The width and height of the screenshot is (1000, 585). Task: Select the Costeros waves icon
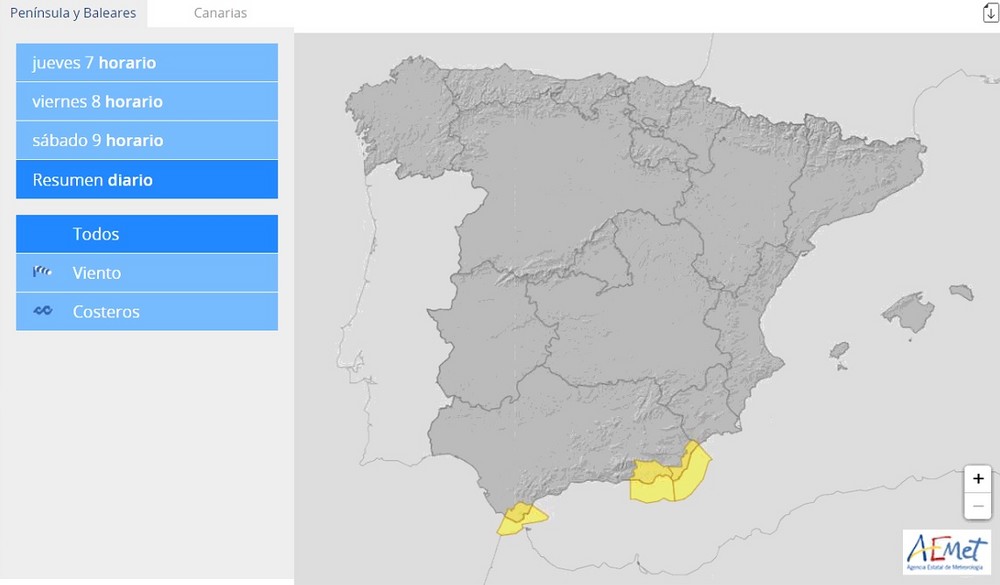42,311
